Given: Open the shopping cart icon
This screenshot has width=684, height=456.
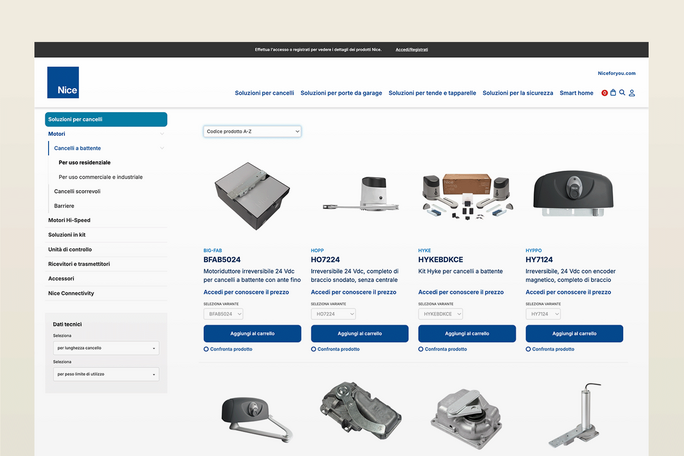Looking at the screenshot, I should click(x=613, y=93).
